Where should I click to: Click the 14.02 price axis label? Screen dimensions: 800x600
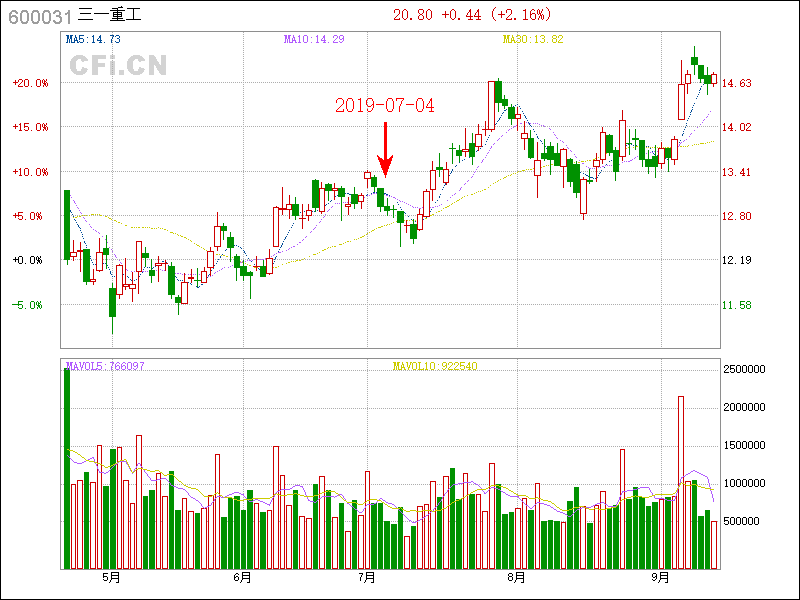tap(737, 127)
